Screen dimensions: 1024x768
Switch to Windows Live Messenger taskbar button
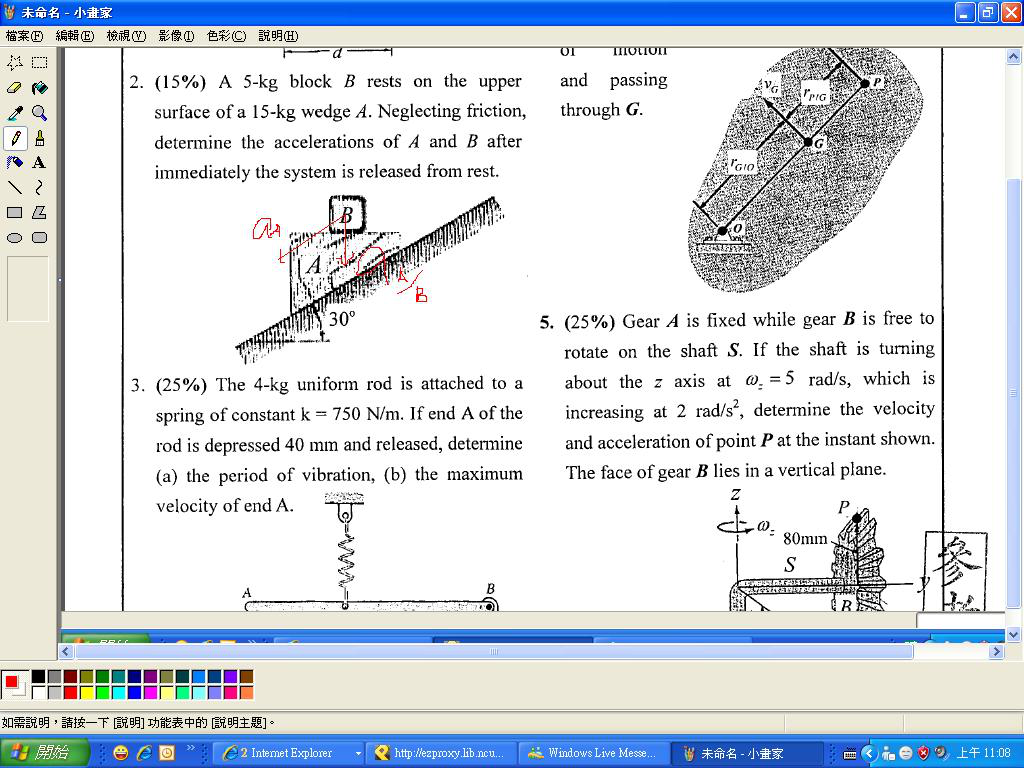[x=592, y=753]
